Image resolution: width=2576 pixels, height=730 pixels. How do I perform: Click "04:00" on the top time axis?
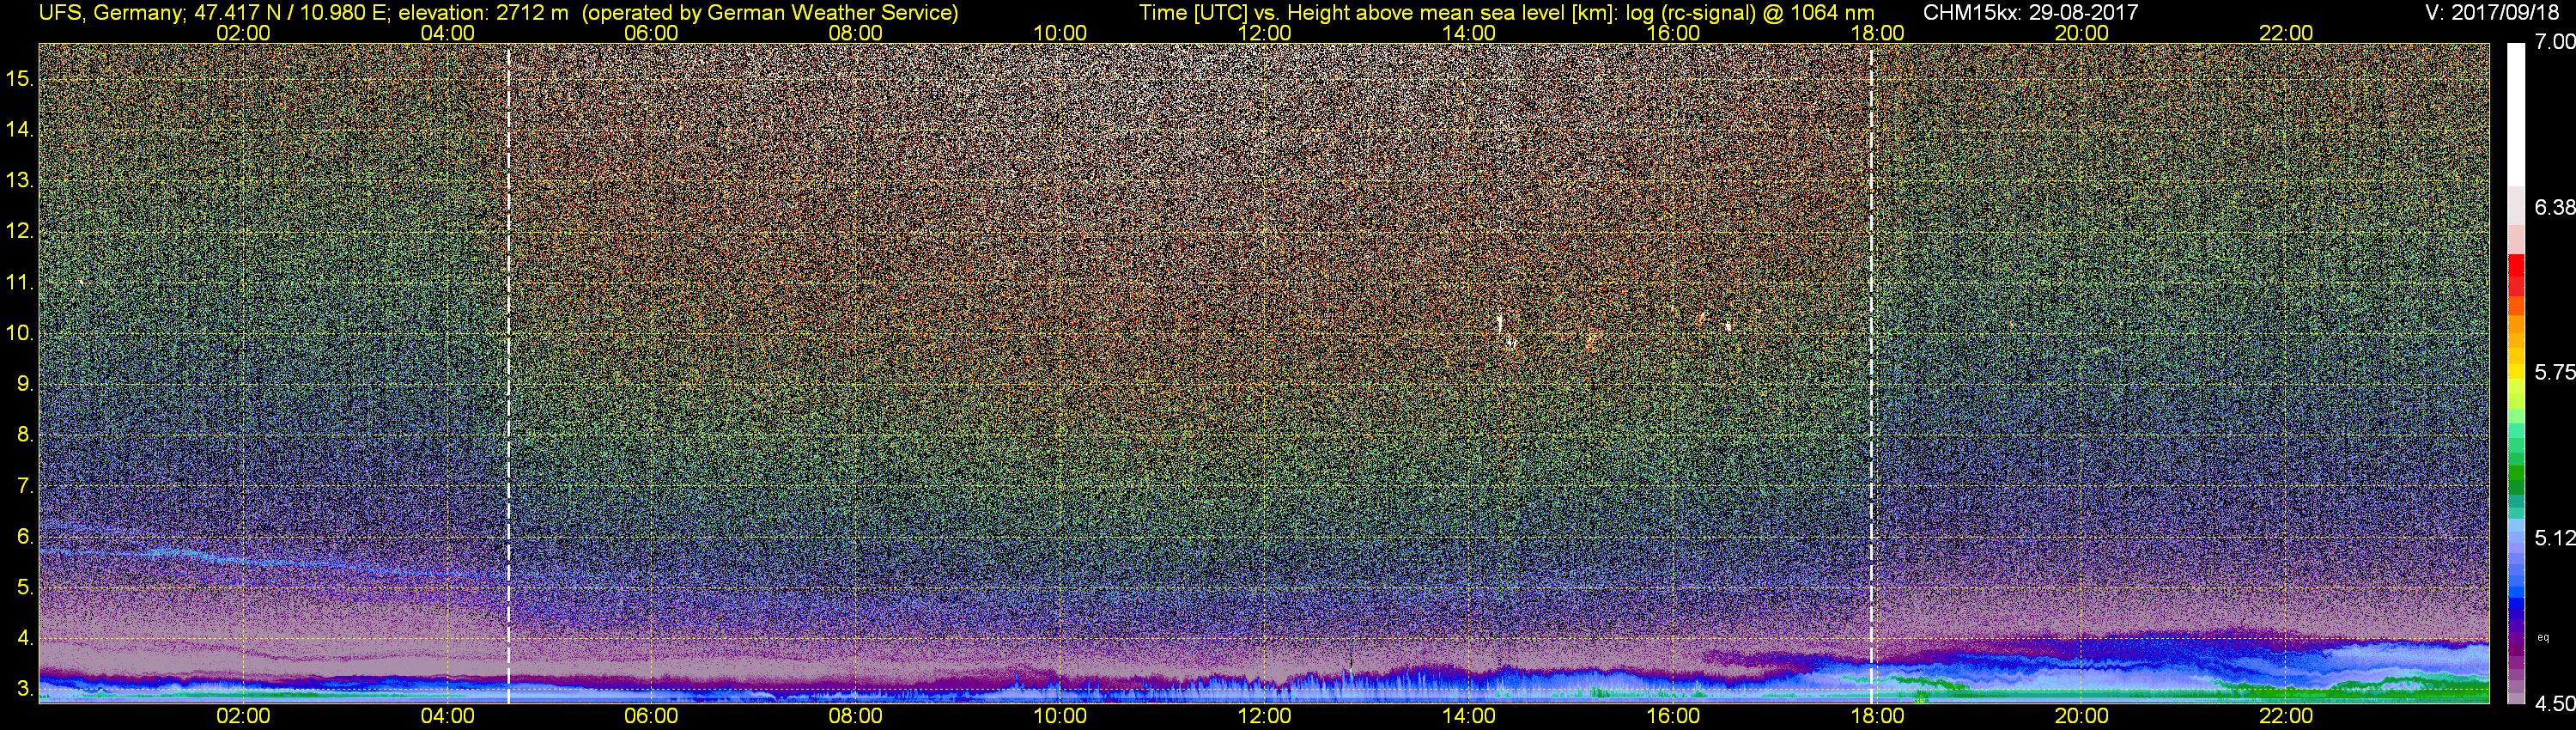tap(447, 33)
